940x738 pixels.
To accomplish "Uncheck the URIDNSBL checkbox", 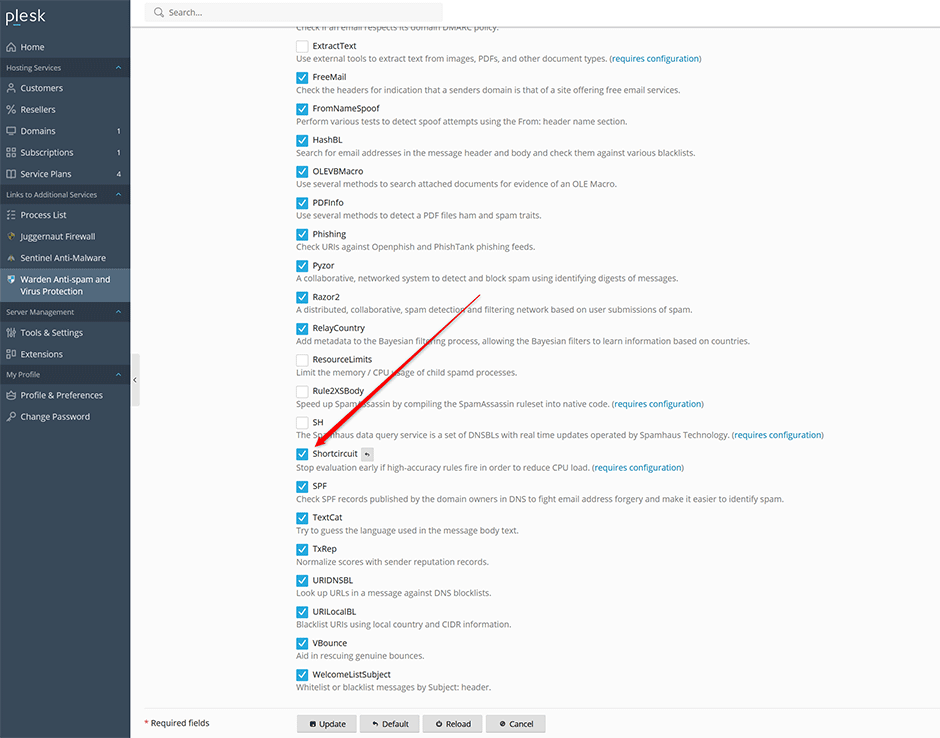I will 302,581.
